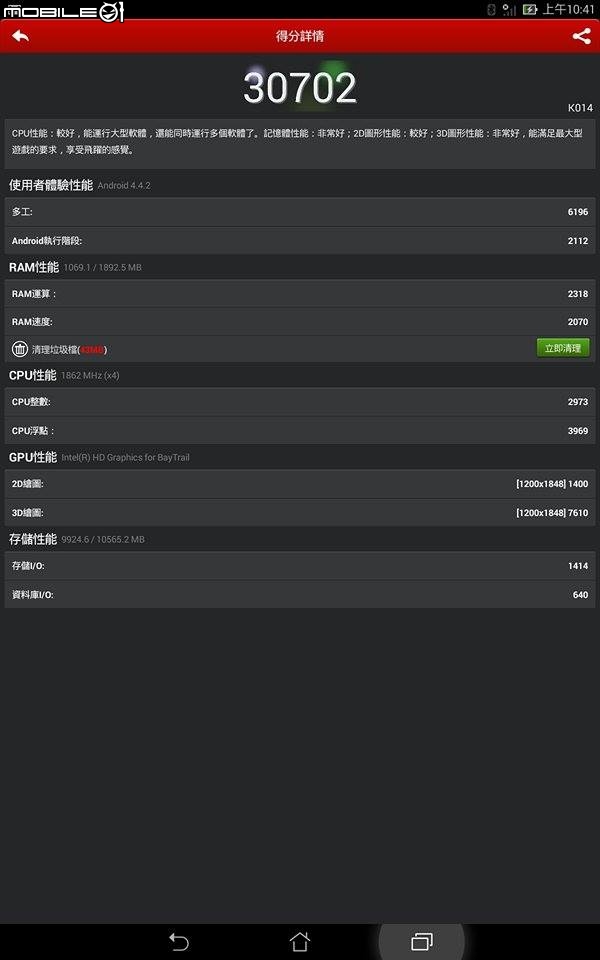
Task: Tap the Android back navigation button
Action: tap(179, 941)
